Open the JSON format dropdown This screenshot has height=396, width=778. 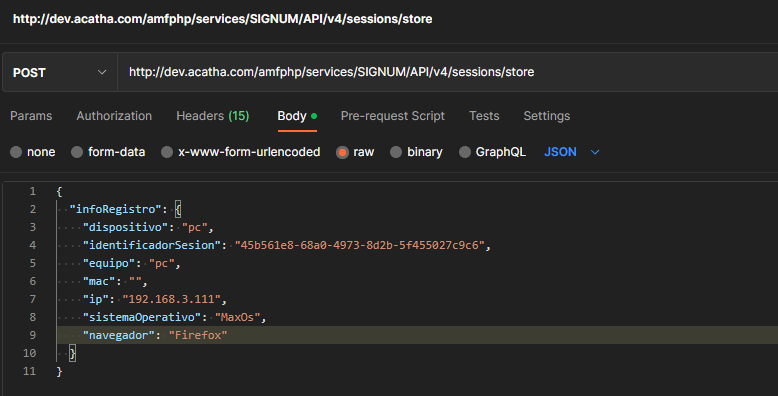[x=572, y=152]
